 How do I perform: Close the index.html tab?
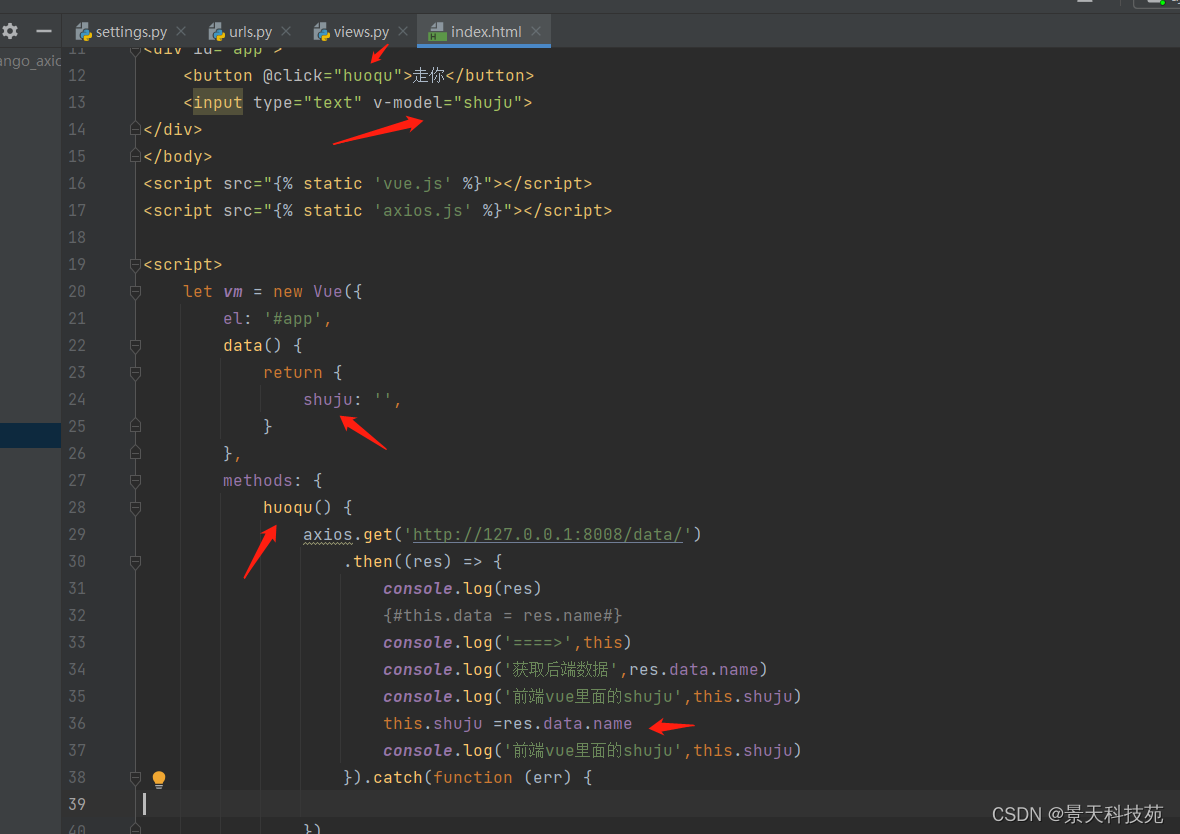[536, 32]
